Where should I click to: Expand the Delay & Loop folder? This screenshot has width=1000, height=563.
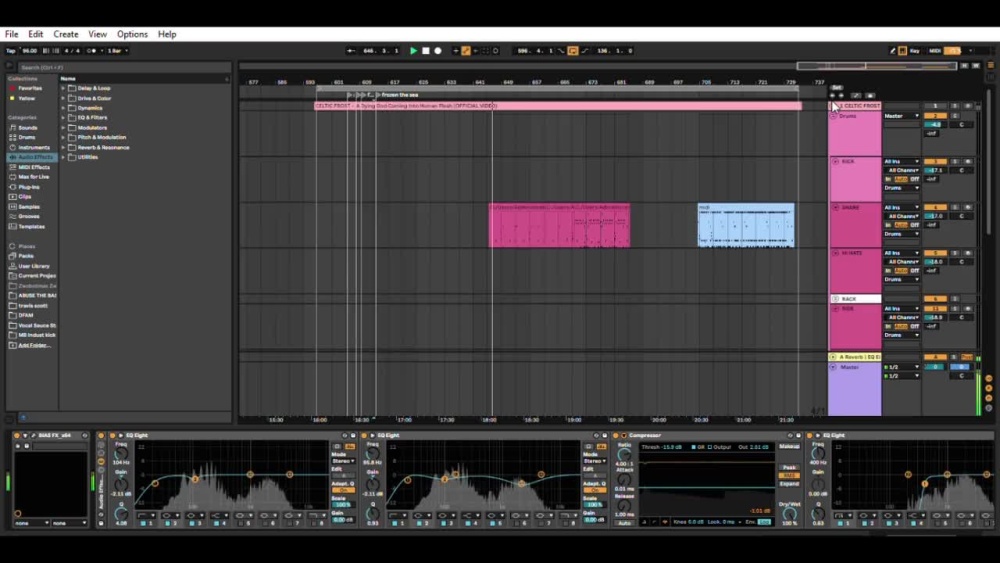click(x=63, y=89)
